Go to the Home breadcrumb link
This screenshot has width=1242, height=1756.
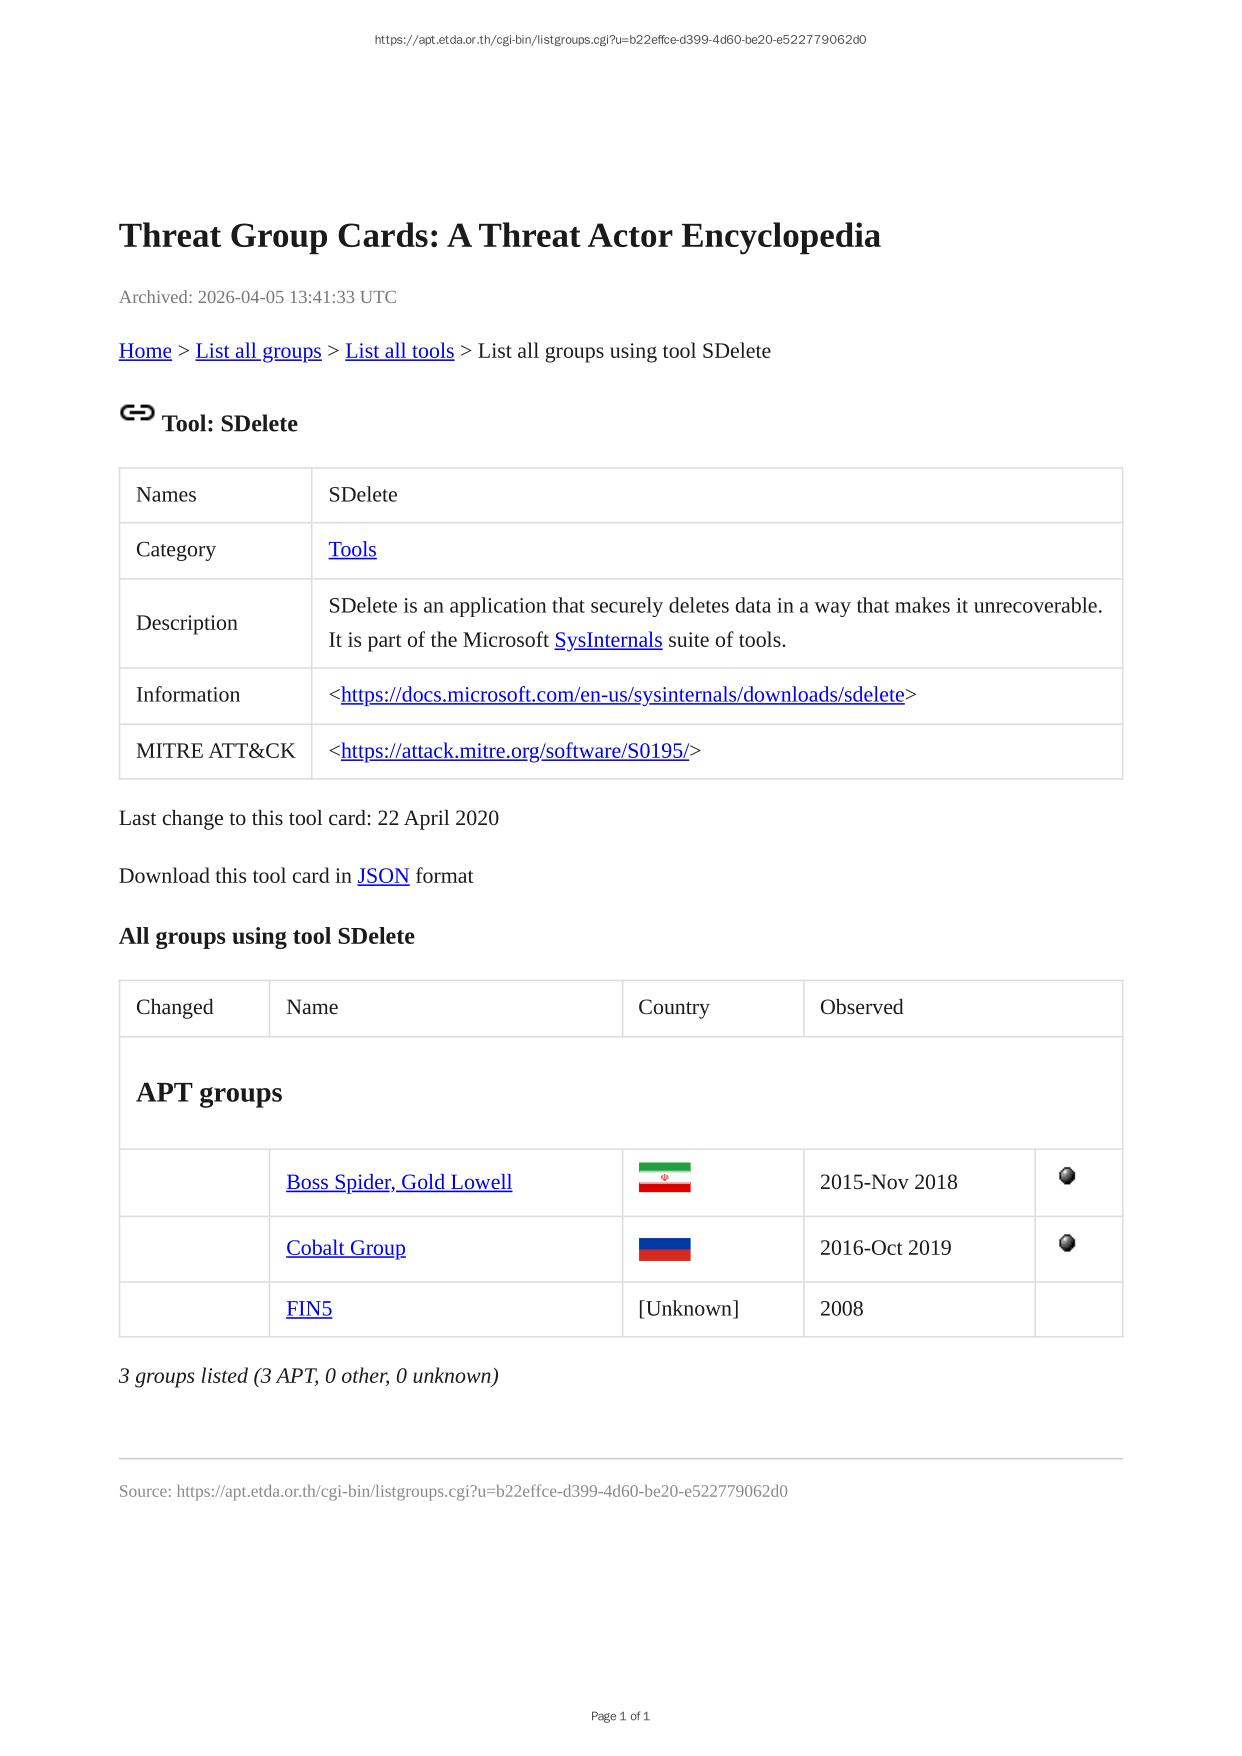145,351
